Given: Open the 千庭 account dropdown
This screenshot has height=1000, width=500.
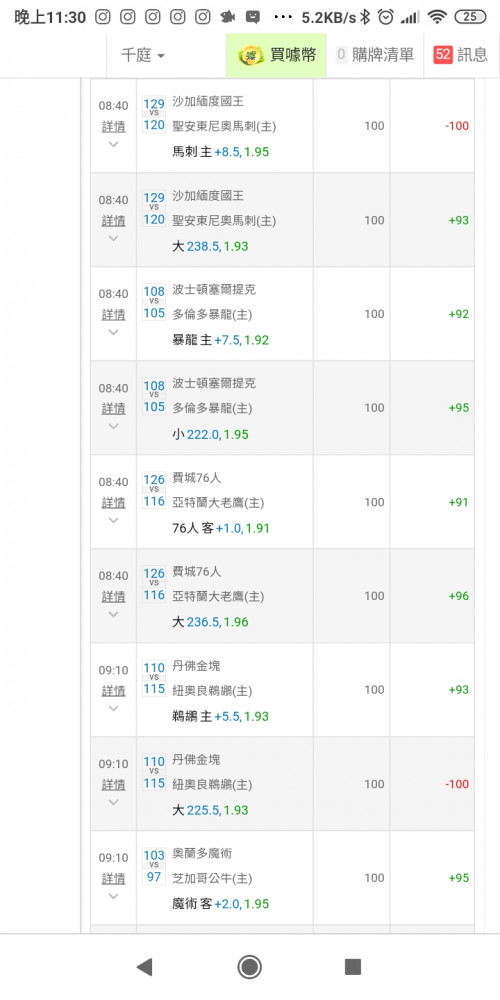Looking at the screenshot, I should [x=143, y=55].
